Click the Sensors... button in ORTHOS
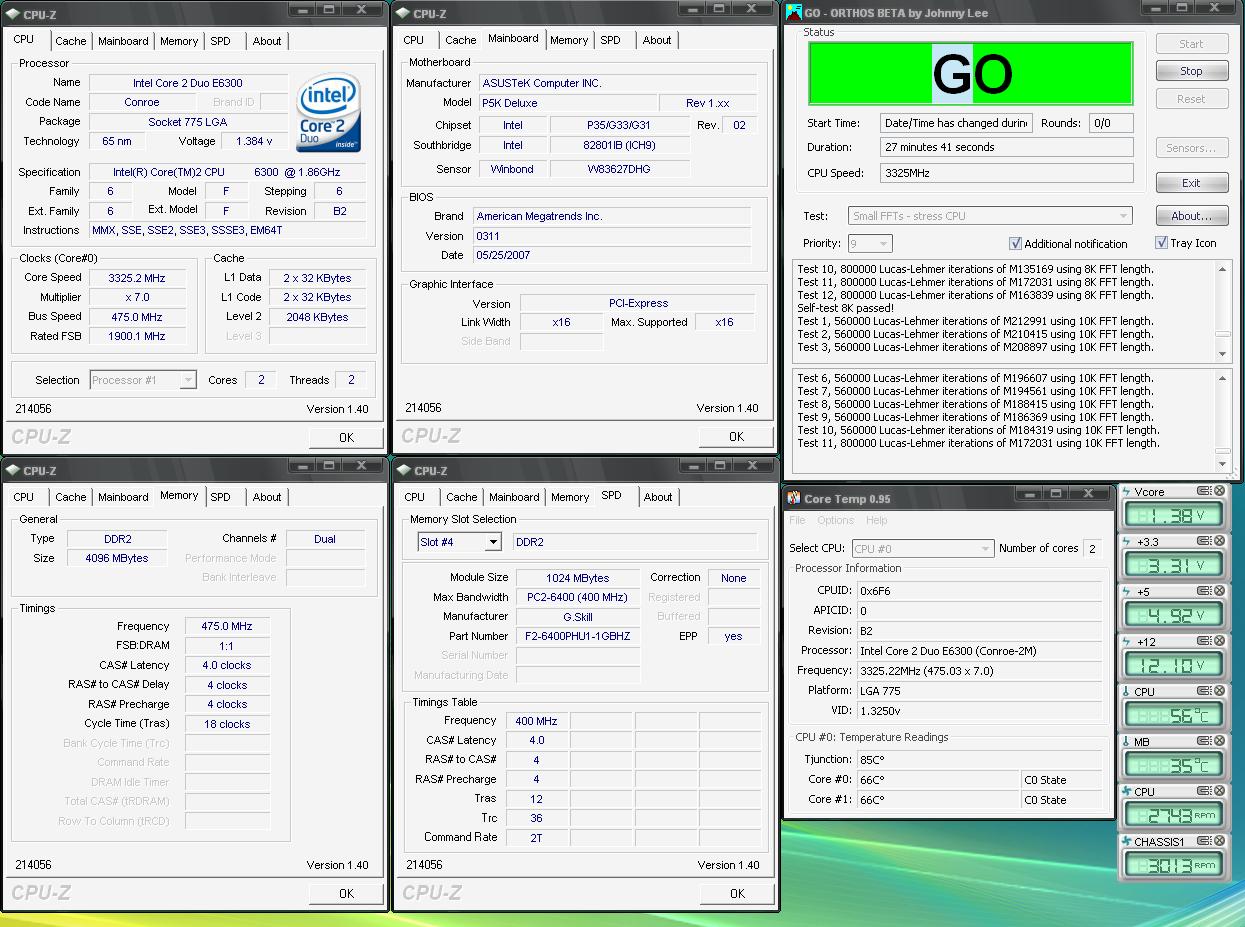1245x927 pixels. pyautogui.click(x=1191, y=148)
